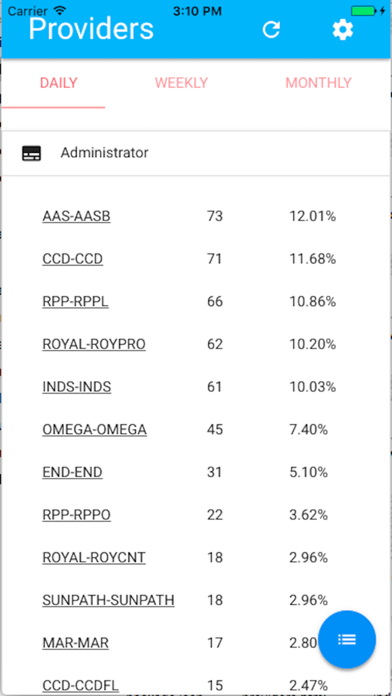Image resolution: width=392 pixels, height=696 pixels.
Task: Open the ROYAL-ROYCNT provider link
Action: click(x=94, y=558)
